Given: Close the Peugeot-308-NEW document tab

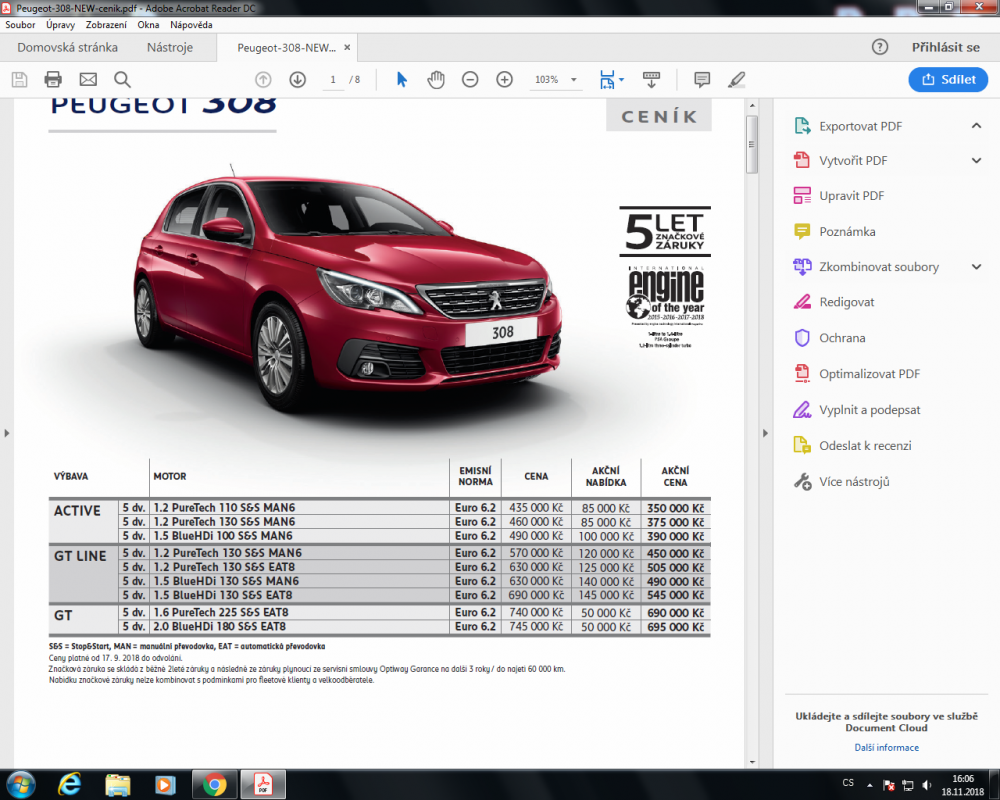Looking at the screenshot, I should point(347,47).
